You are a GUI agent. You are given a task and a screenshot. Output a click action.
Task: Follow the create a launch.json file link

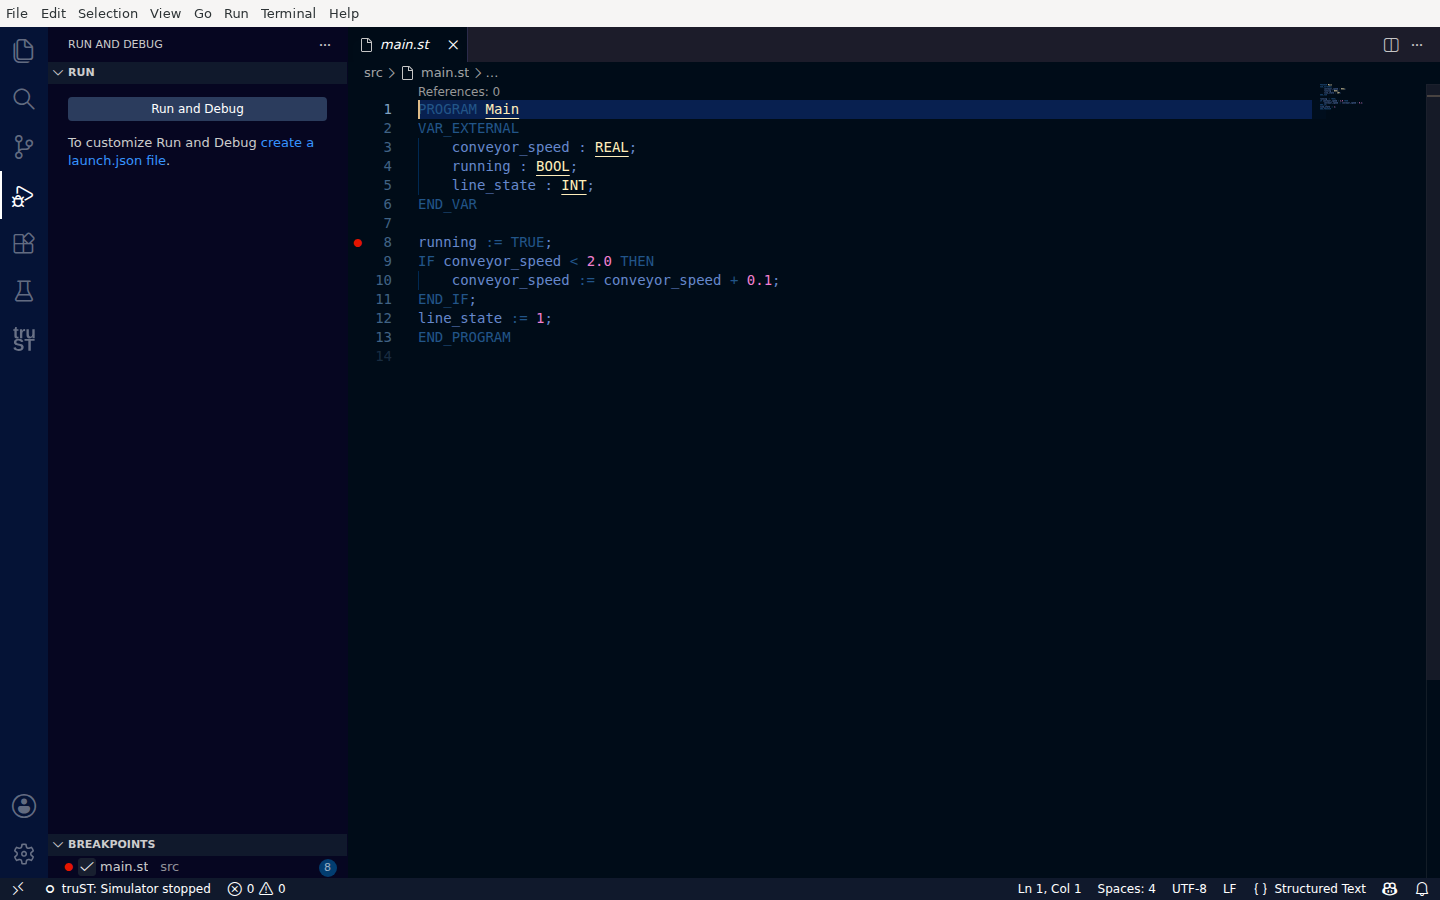point(190,151)
